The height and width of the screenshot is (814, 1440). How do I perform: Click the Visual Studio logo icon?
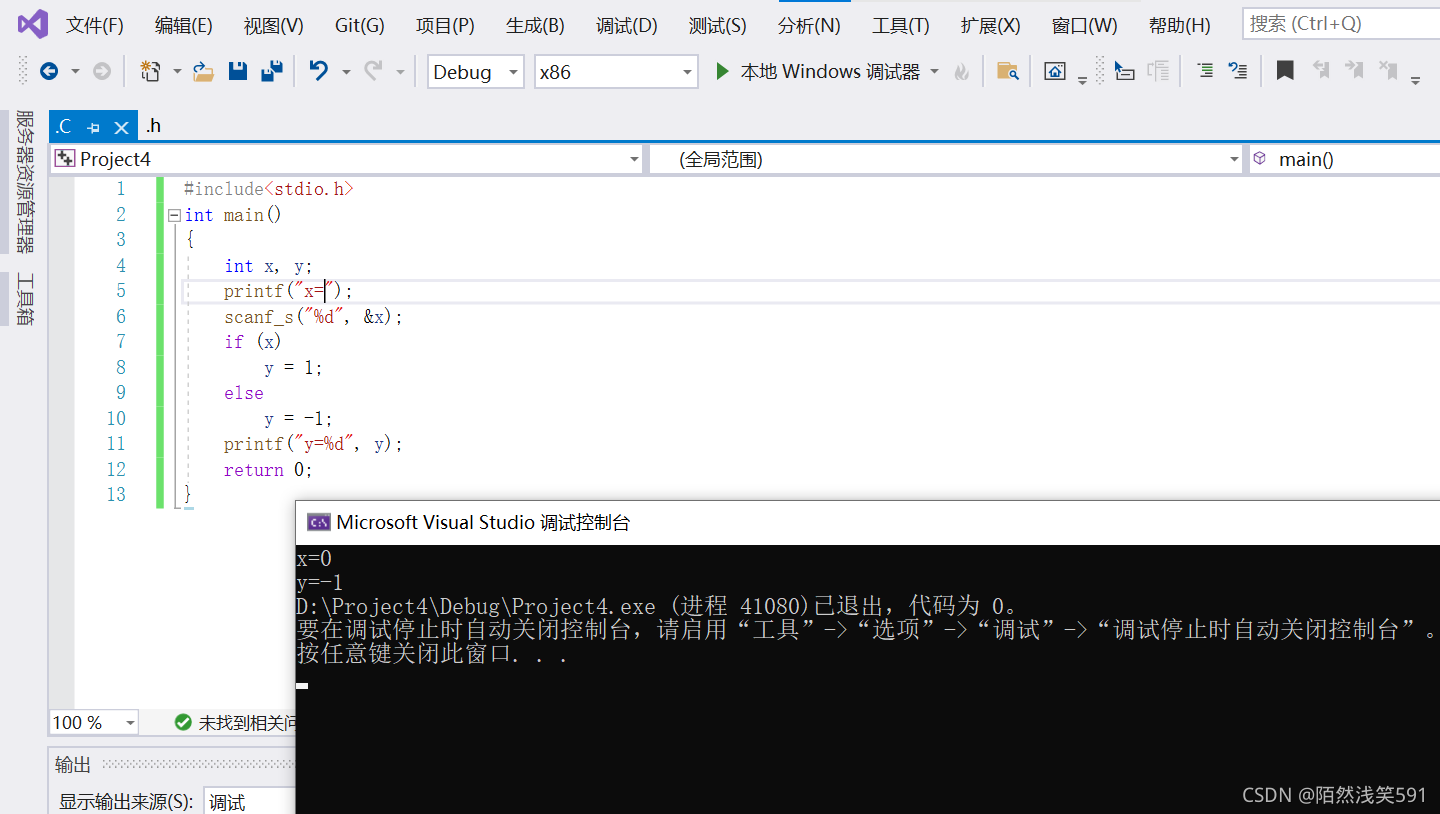[x=33, y=24]
